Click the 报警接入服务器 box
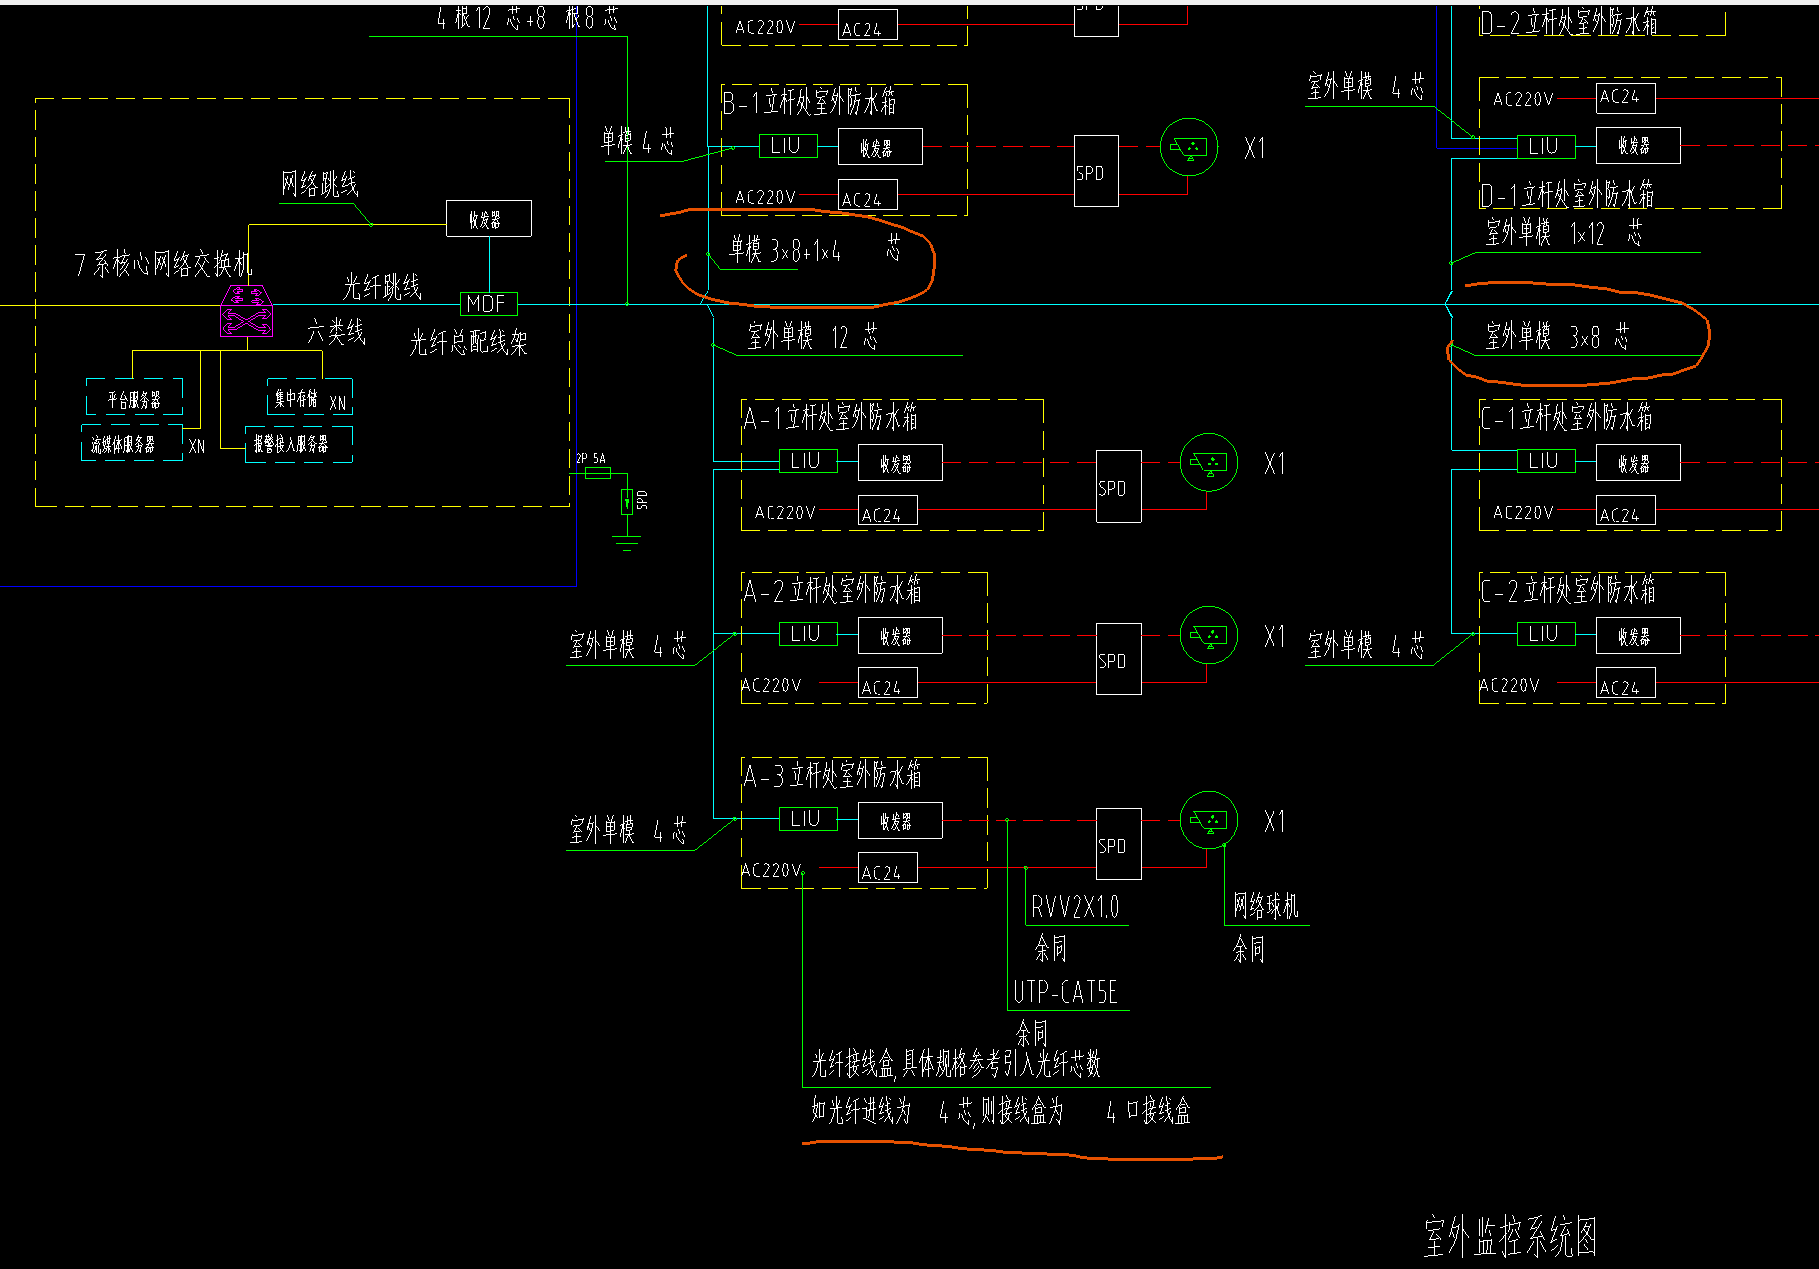Viewport: 1819px width, 1269px height. (x=299, y=444)
